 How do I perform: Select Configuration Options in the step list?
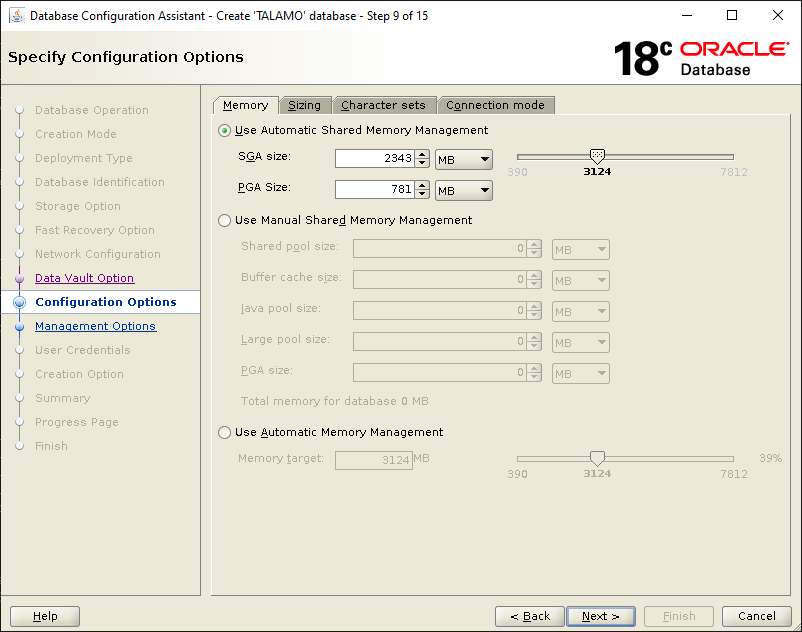coord(106,302)
